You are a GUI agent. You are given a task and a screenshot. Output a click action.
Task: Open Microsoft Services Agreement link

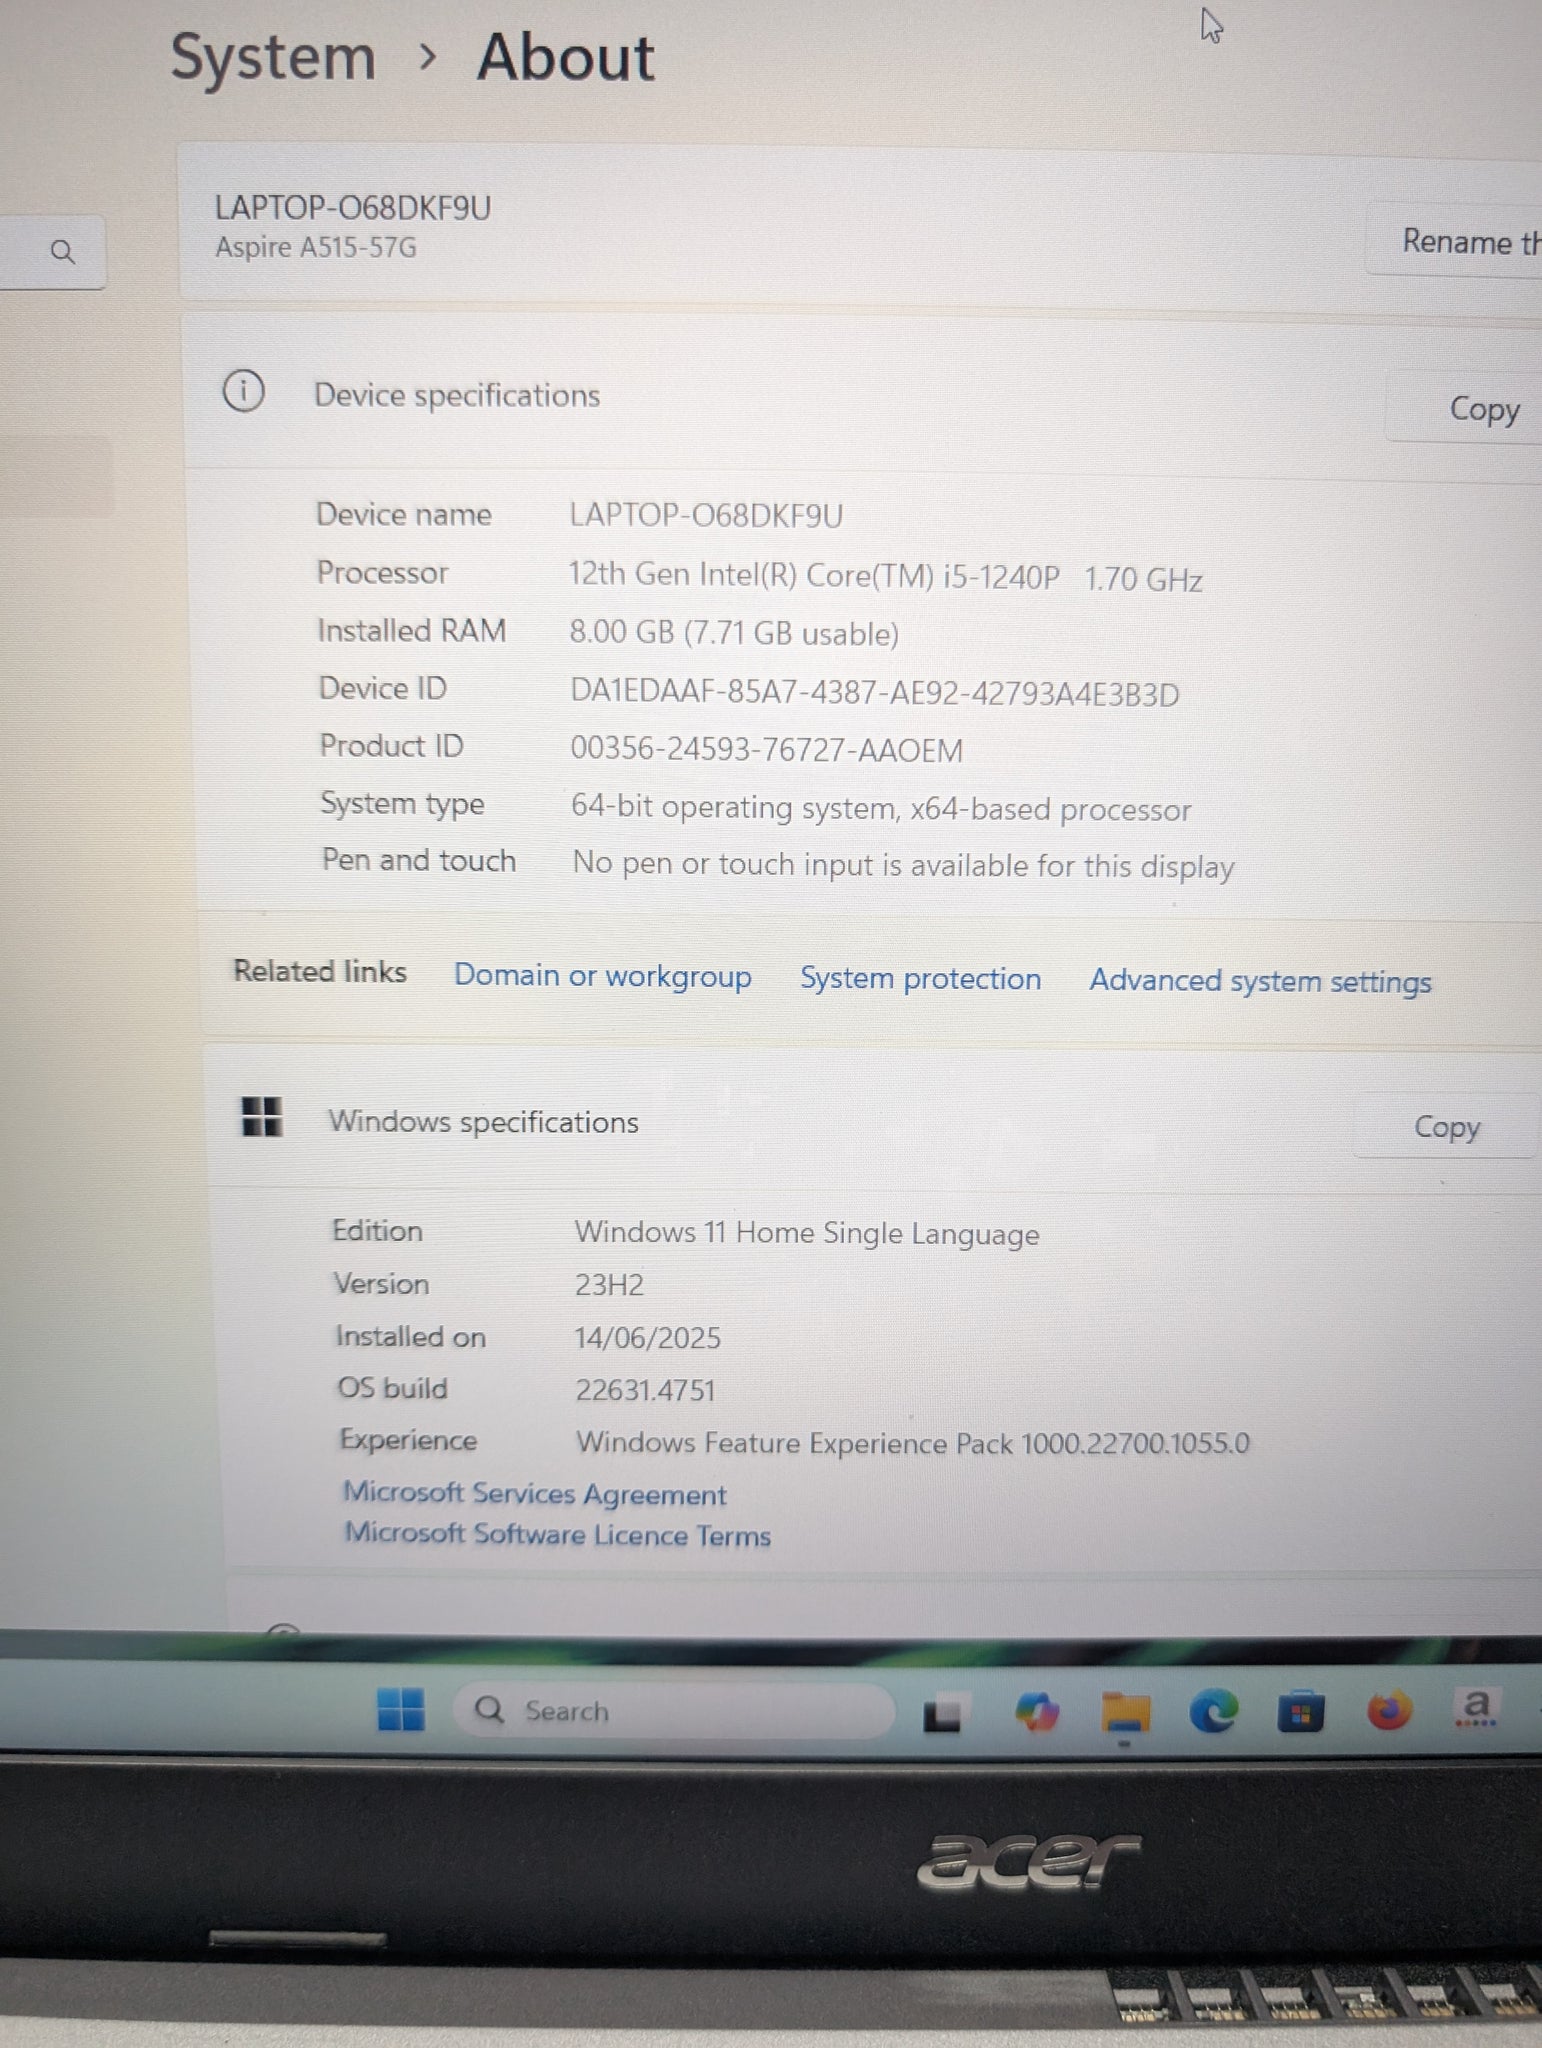535,1494
